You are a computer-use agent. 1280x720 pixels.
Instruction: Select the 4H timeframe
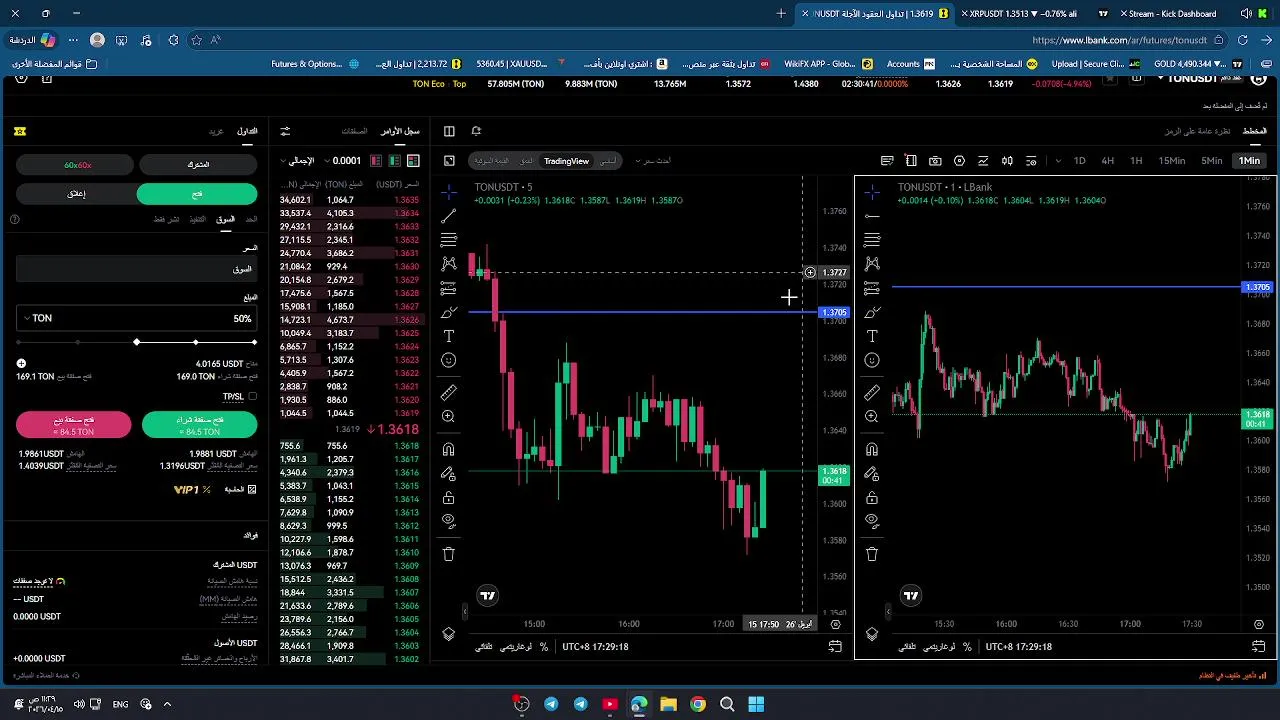pyautogui.click(x=1107, y=161)
